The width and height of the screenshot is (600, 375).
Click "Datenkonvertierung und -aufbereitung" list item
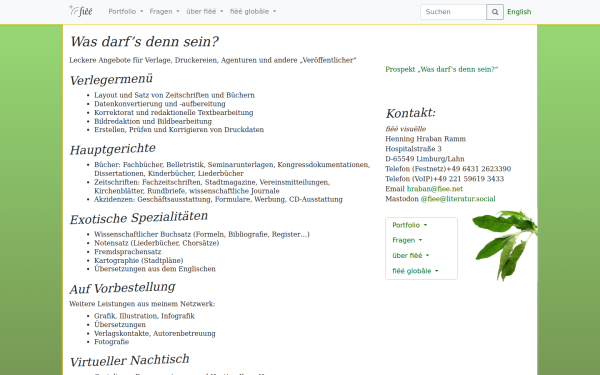click(160, 104)
